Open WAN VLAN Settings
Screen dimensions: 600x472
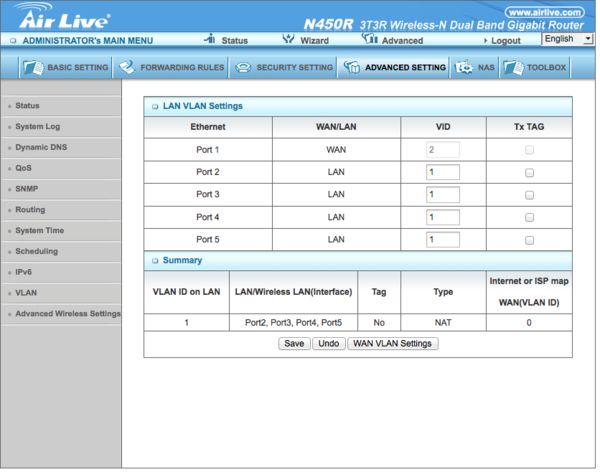[x=392, y=343]
